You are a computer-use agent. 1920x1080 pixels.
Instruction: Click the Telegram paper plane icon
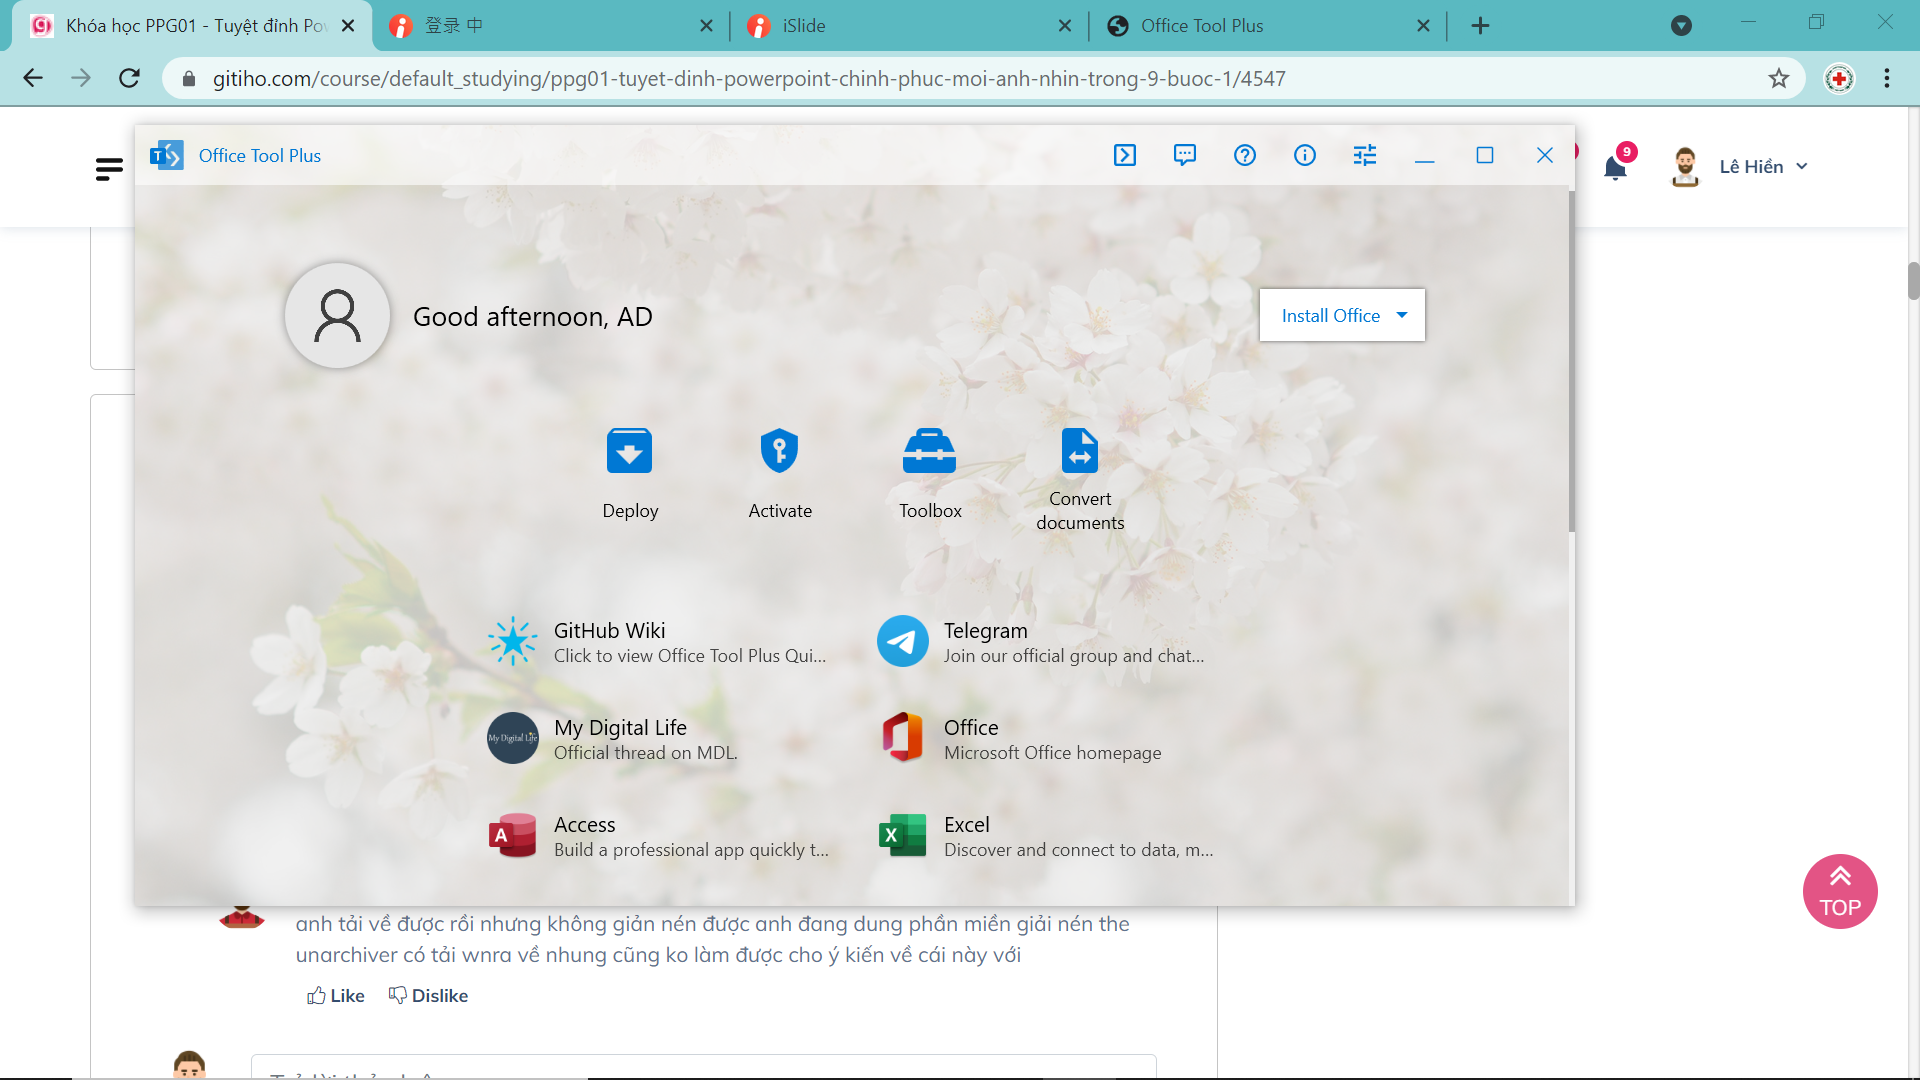coord(903,641)
